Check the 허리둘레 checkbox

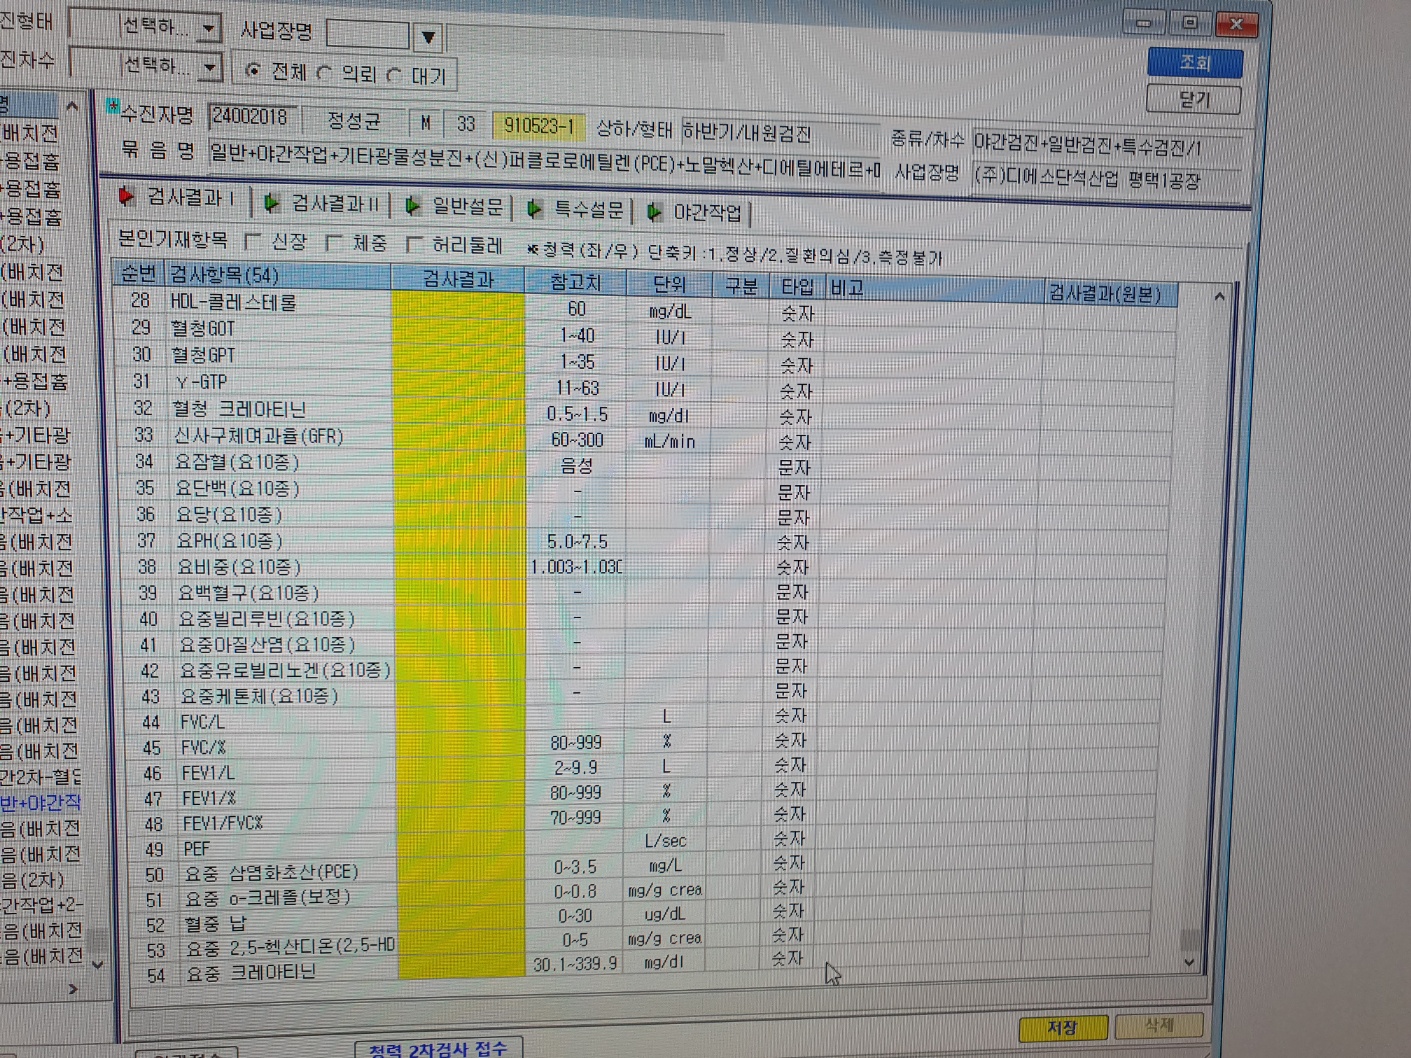(414, 244)
